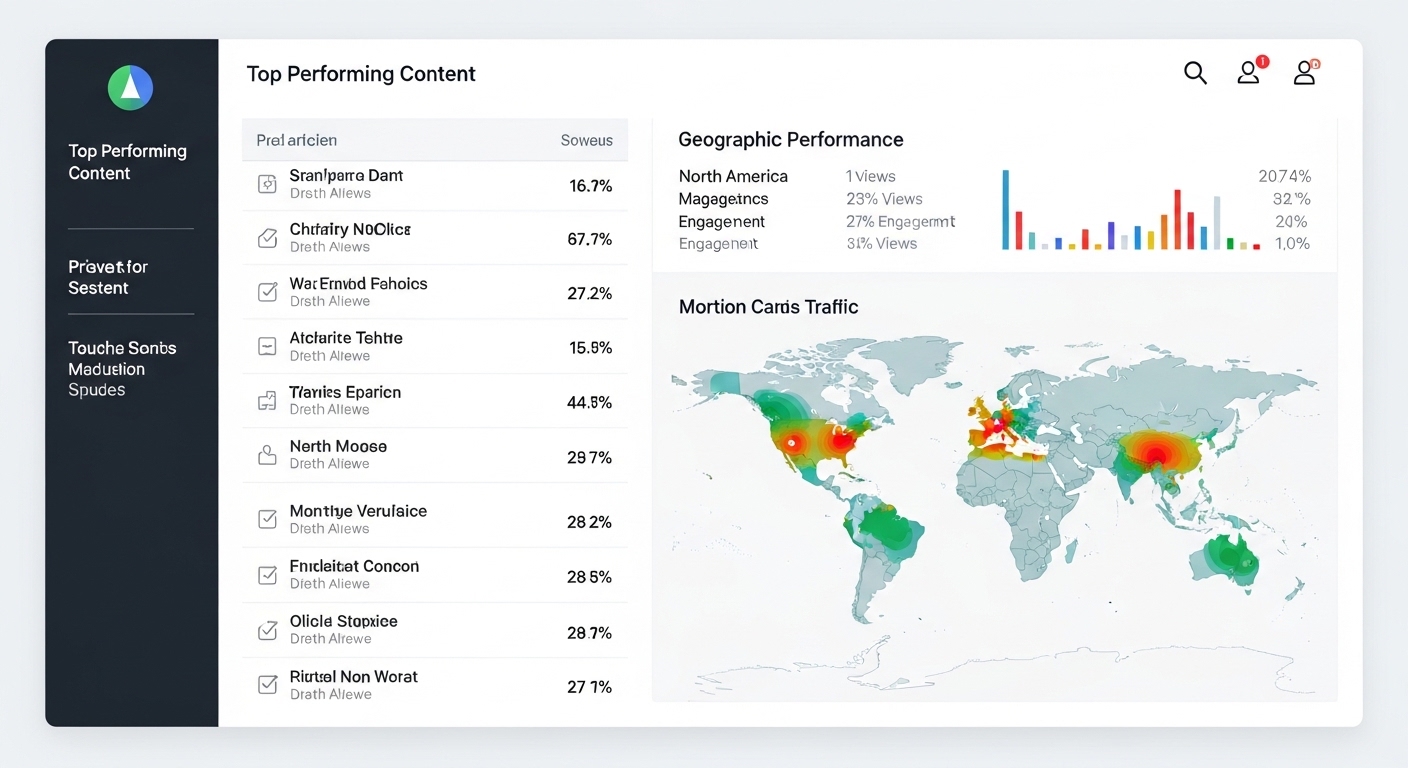Click the 31% Views value
Viewport: 1408px width, 768px height.
[882, 244]
